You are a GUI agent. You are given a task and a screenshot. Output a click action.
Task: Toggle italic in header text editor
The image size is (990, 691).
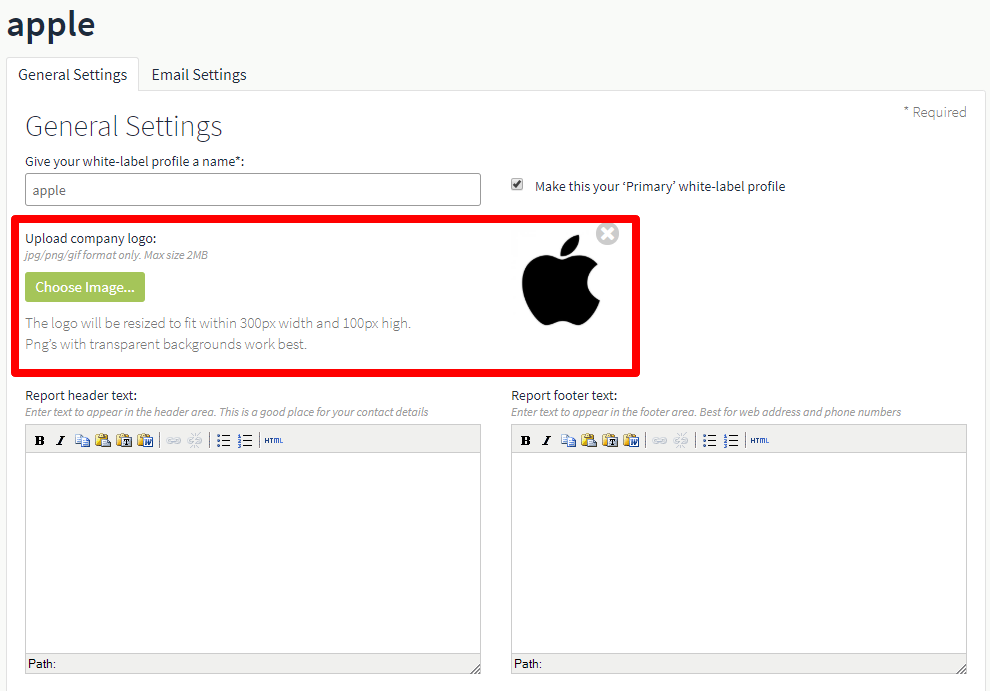point(61,440)
